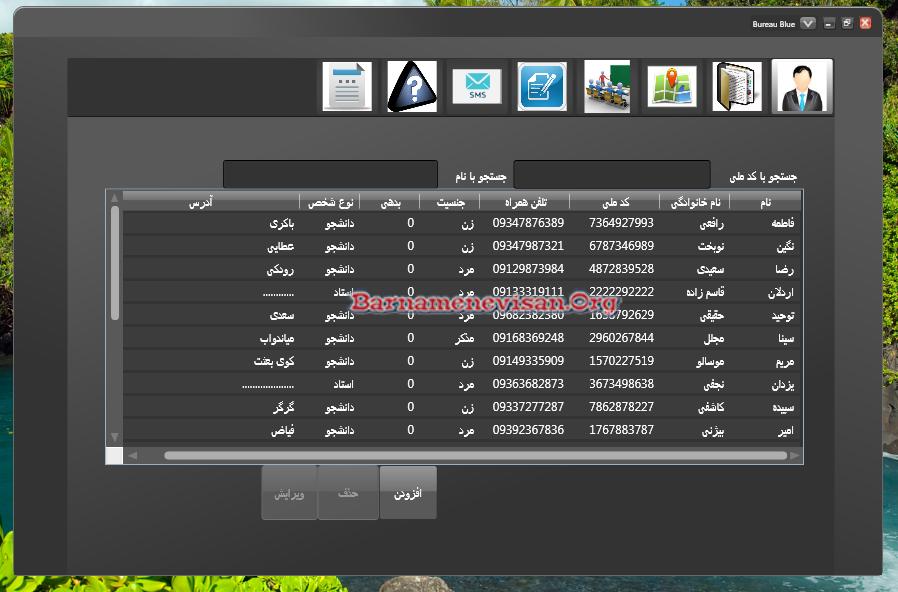Select phone number 09129873984
This screenshot has height=592, width=898.
528,269
